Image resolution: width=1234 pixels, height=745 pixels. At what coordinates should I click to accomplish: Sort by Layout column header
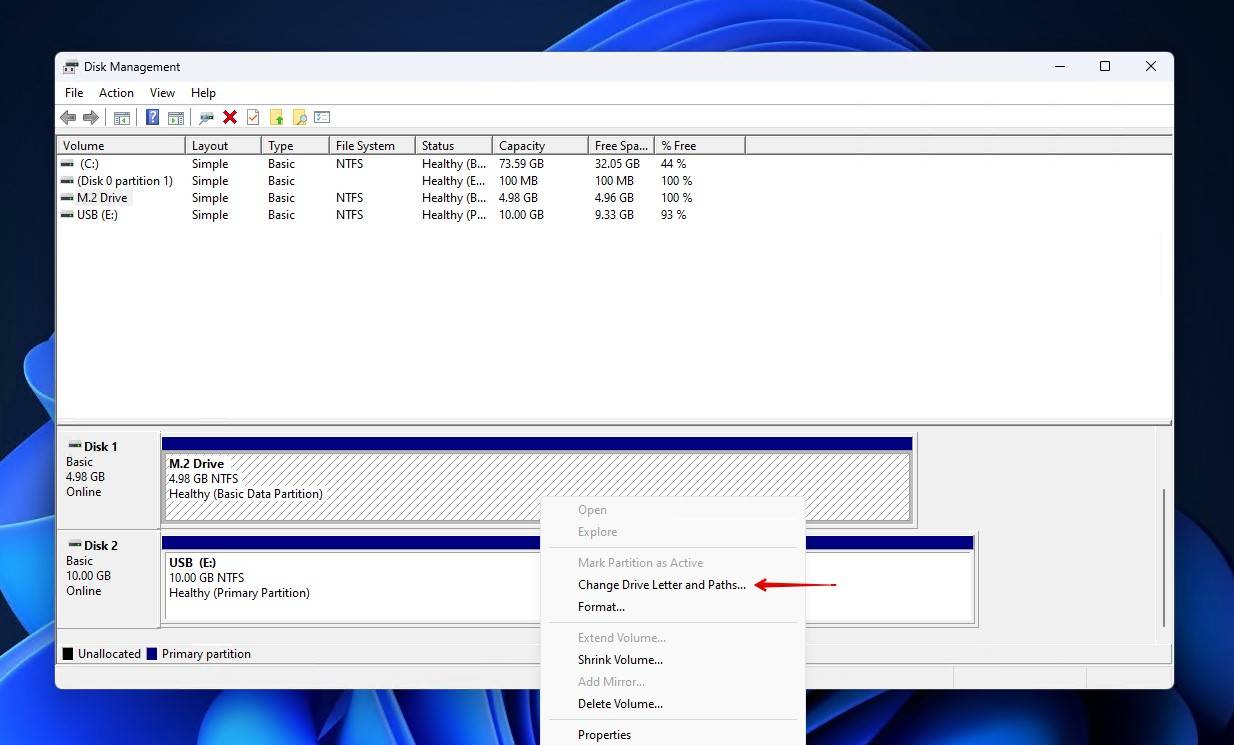coord(223,146)
